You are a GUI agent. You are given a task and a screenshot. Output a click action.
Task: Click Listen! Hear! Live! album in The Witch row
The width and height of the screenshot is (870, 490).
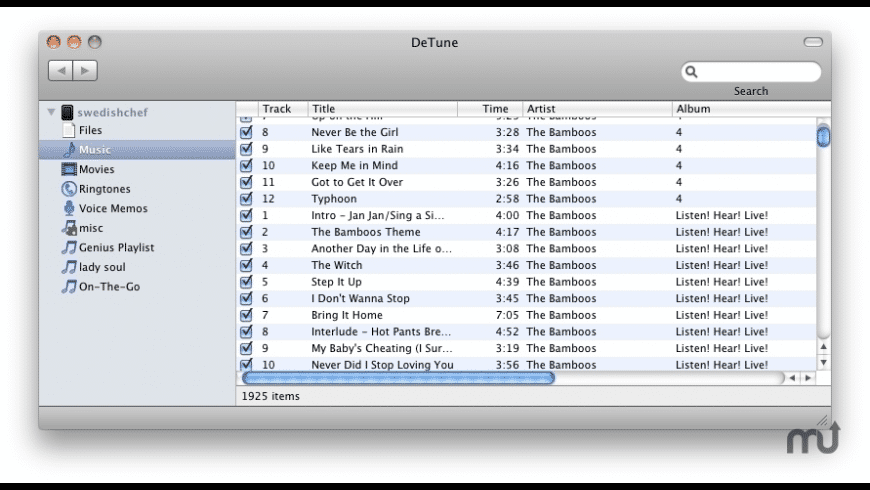click(722, 265)
